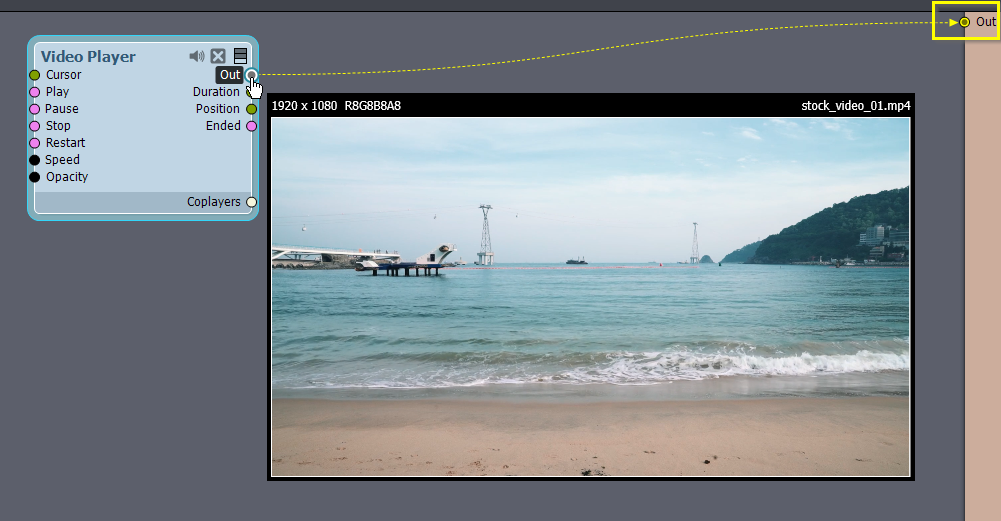This screenshot has height=521, width=1001.
Task: Click the Ended label
Action: pos(223,126)
